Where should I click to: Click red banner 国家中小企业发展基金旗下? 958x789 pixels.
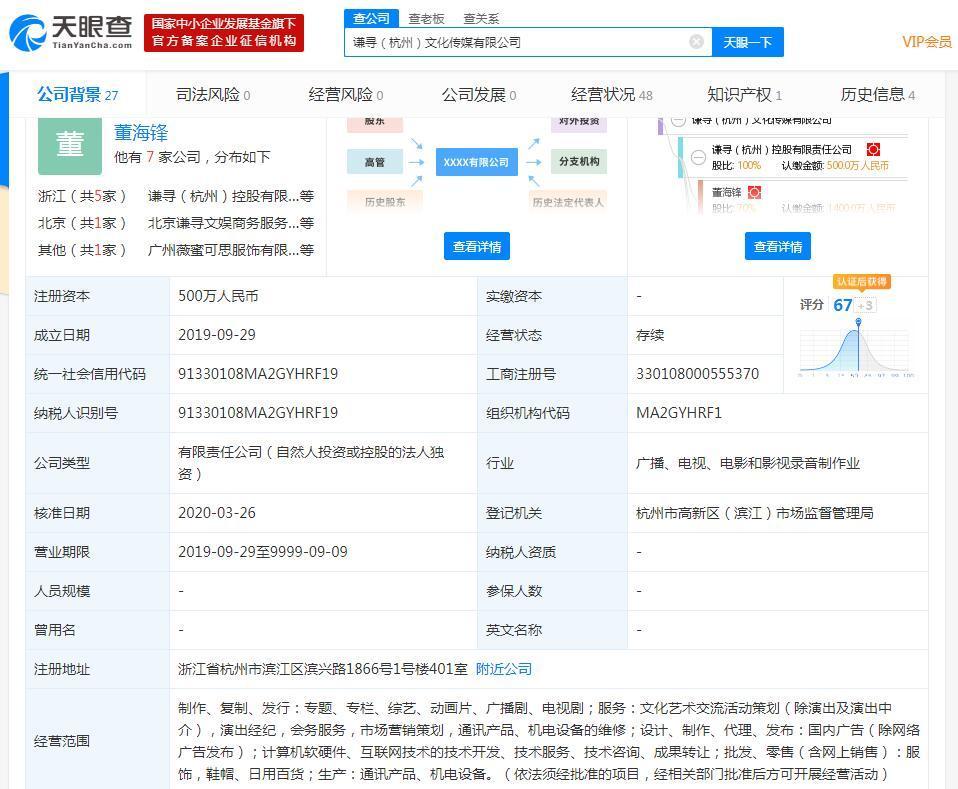[224, 32]
